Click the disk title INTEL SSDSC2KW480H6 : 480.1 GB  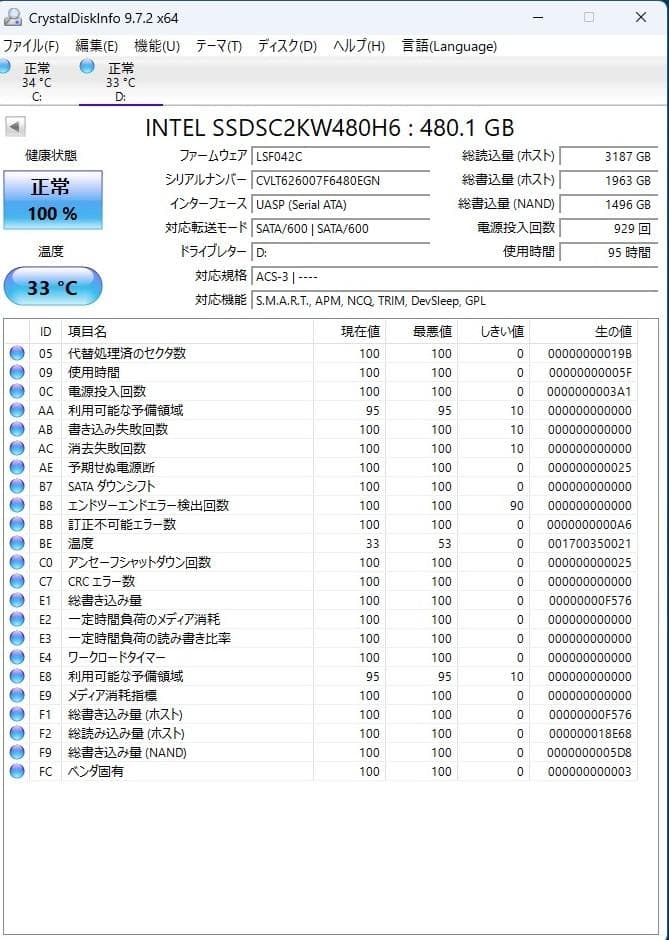(x=329, y=128)
